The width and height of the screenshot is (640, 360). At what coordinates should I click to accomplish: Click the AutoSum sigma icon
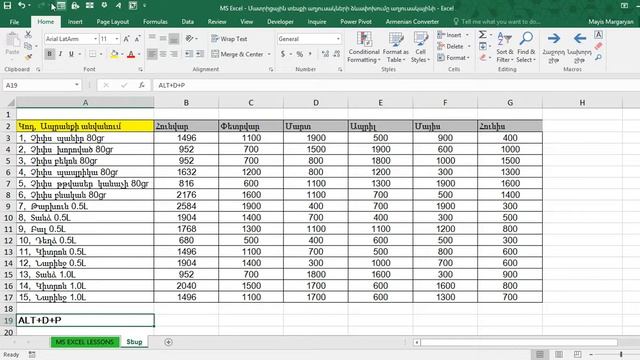point(482,35)
